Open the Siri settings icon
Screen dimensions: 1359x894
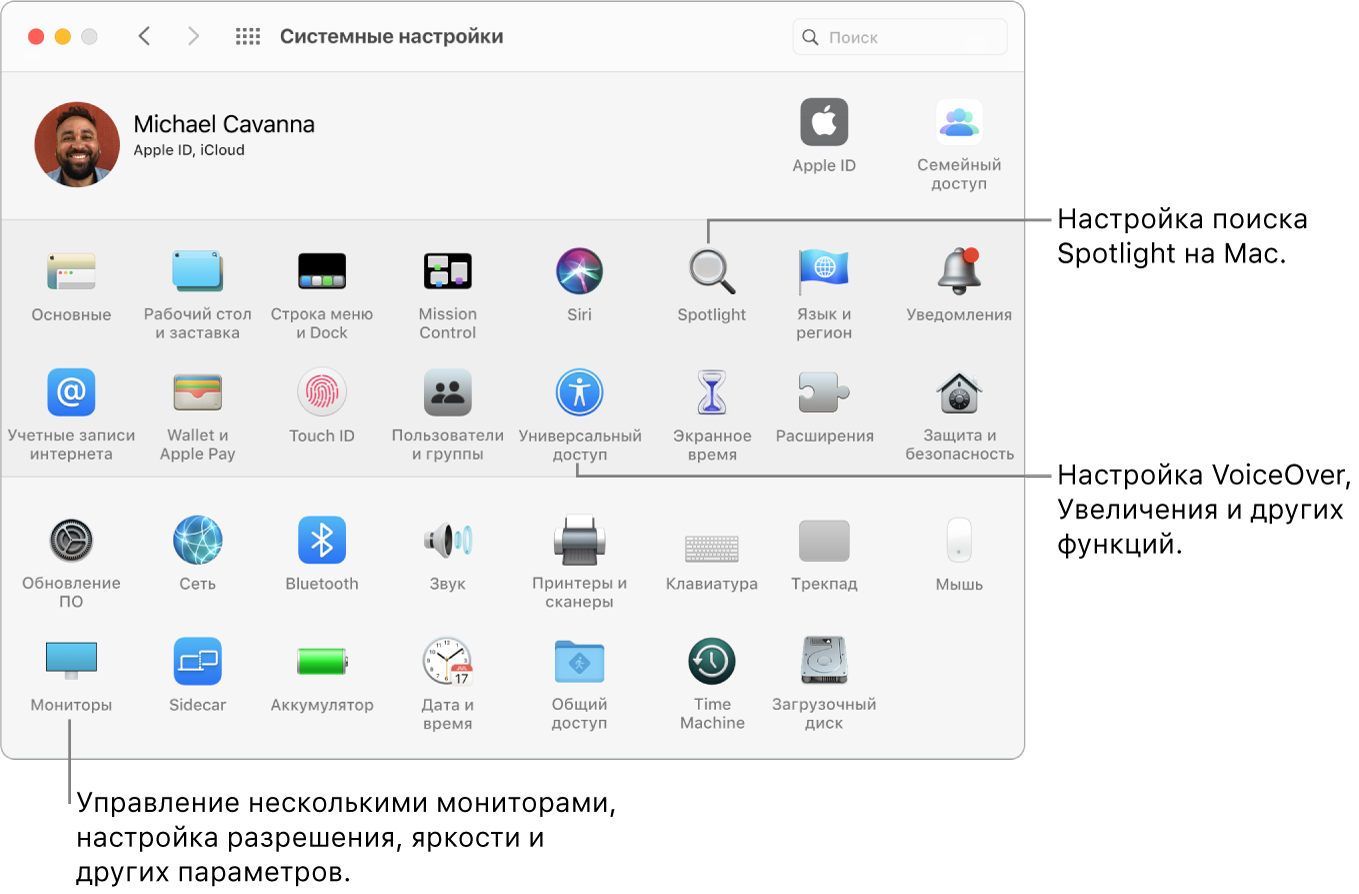[579, 271]
